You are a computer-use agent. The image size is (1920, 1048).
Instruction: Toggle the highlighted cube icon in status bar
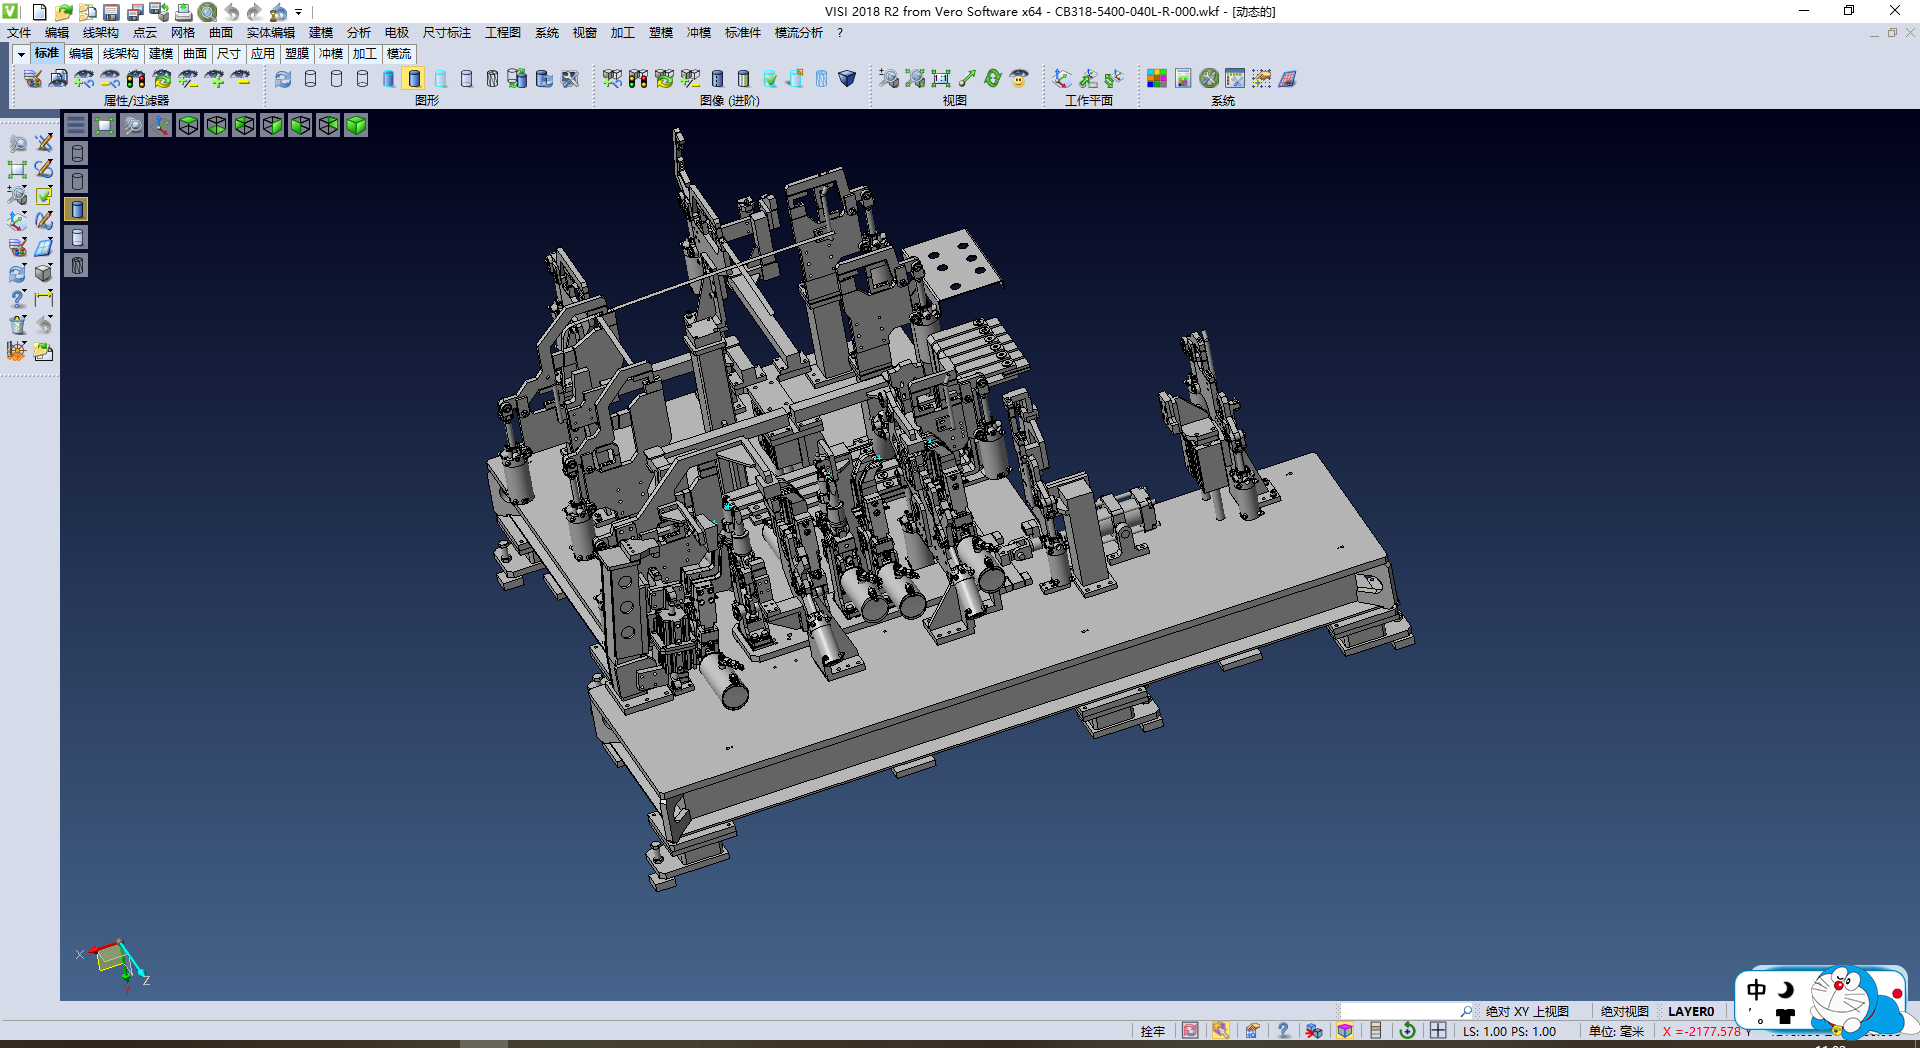click(x=1345, y=1031)
